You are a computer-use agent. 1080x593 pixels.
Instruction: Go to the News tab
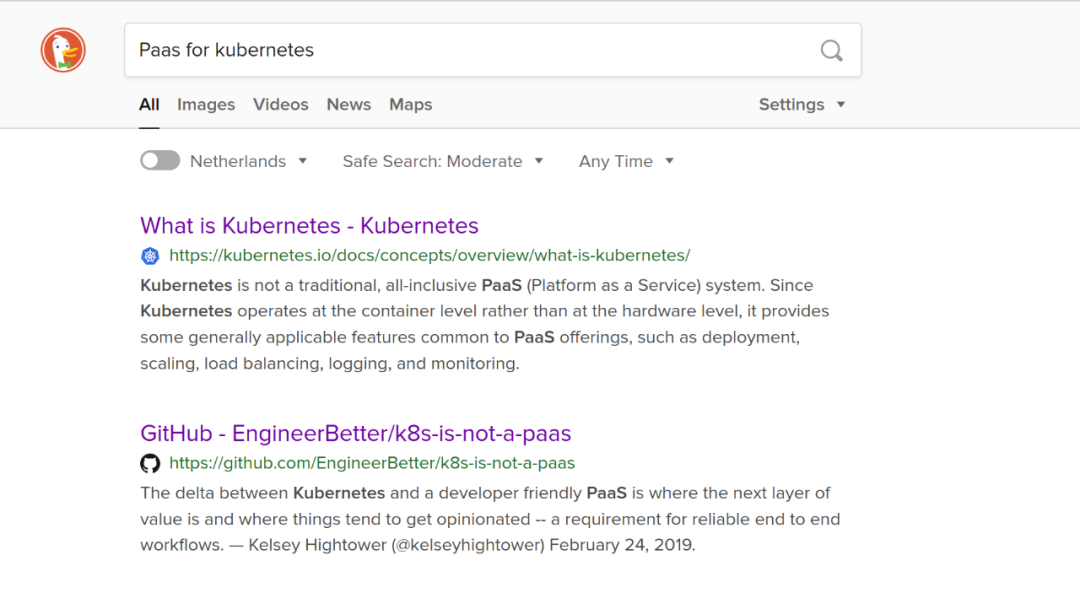tap(349, 104)
